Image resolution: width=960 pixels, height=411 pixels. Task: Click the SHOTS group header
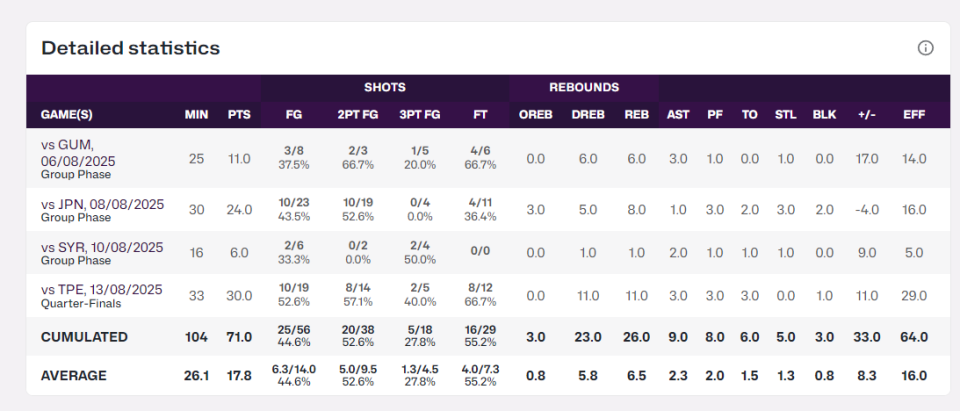(x=385, y=87)
